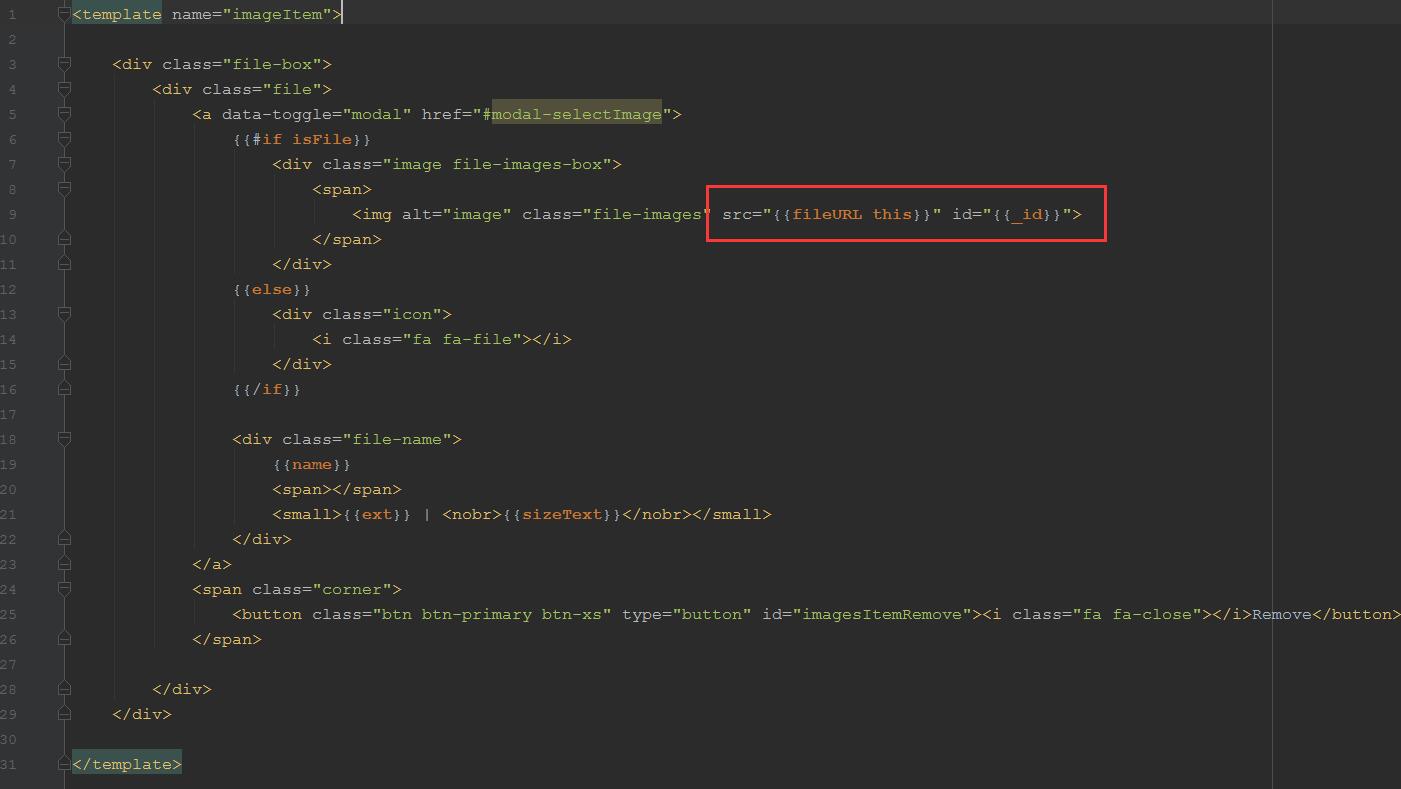1401x789 pixels.
Task: Collapse the corner span fold marker, line 24
Action: pos(64,589)
